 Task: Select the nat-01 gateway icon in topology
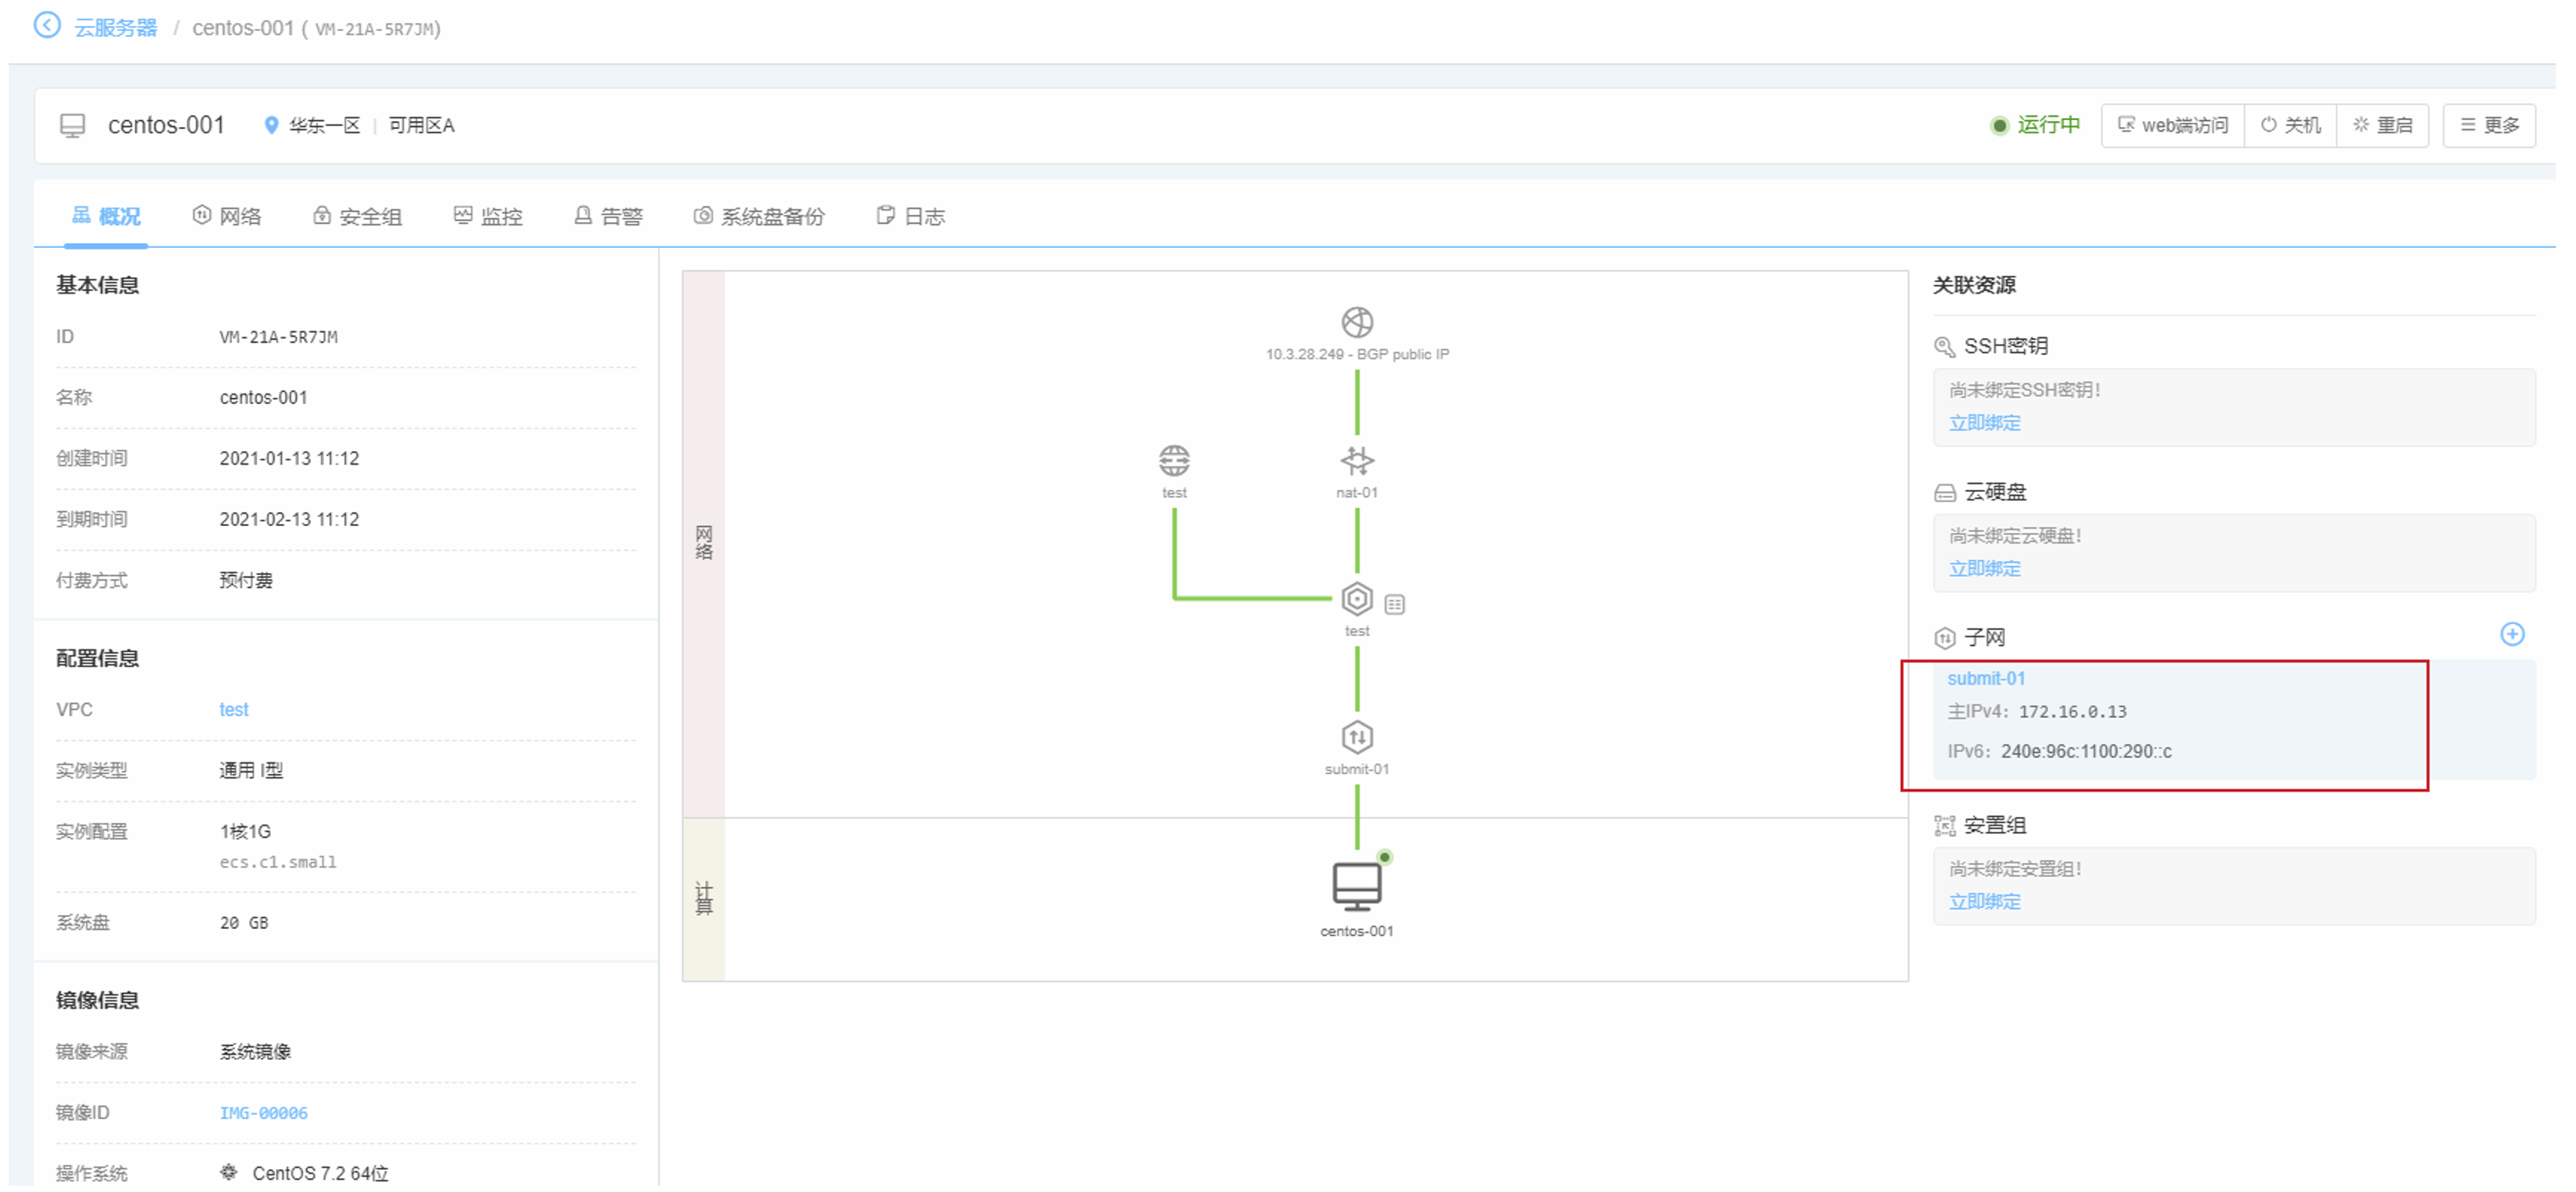[x=1356, y=461]
